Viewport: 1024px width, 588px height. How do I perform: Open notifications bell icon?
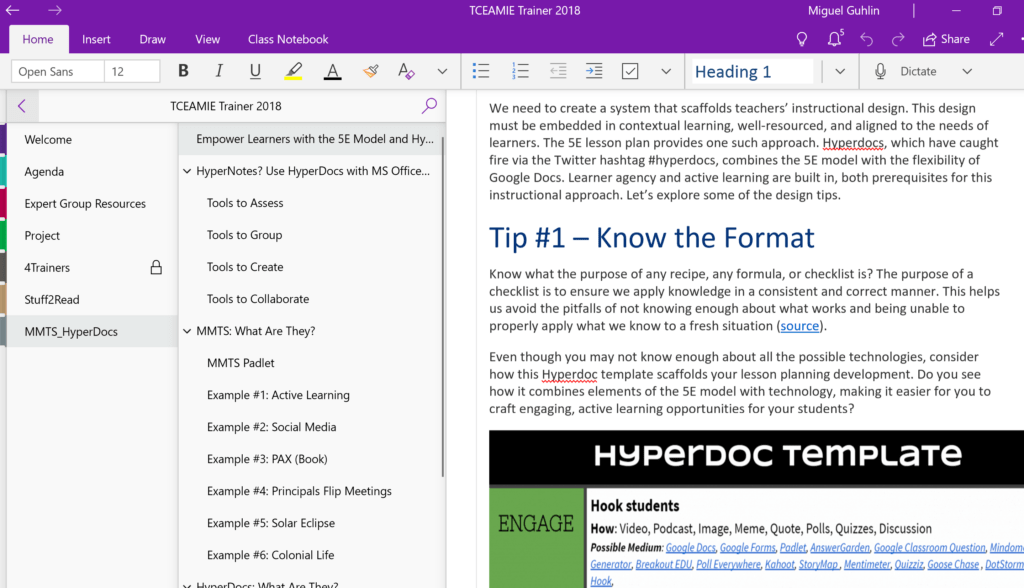835,39
